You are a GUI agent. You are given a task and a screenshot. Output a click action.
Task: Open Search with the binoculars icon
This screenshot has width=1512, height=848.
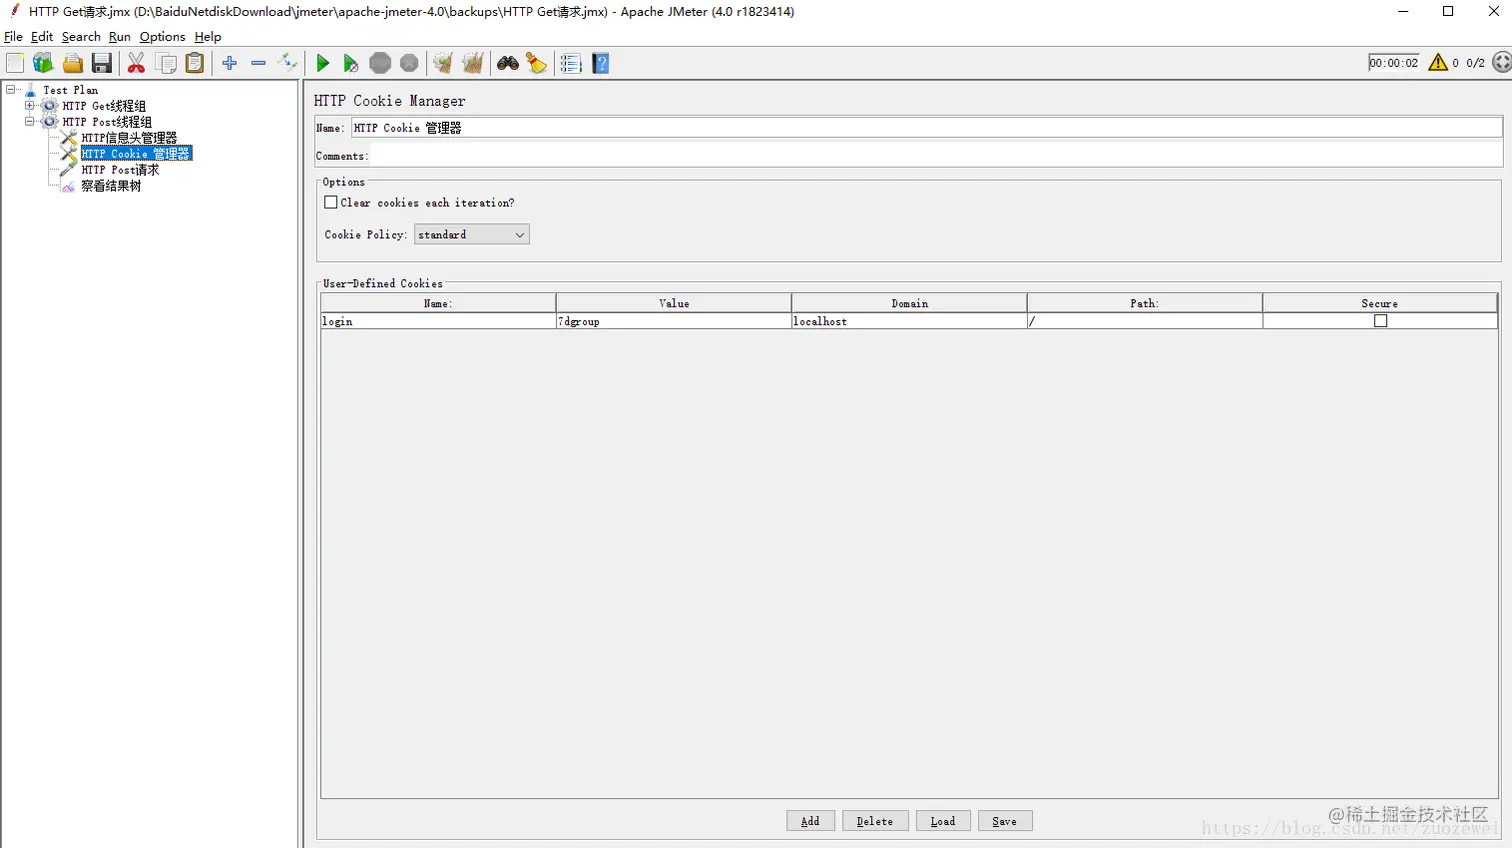tap(508, 63)
